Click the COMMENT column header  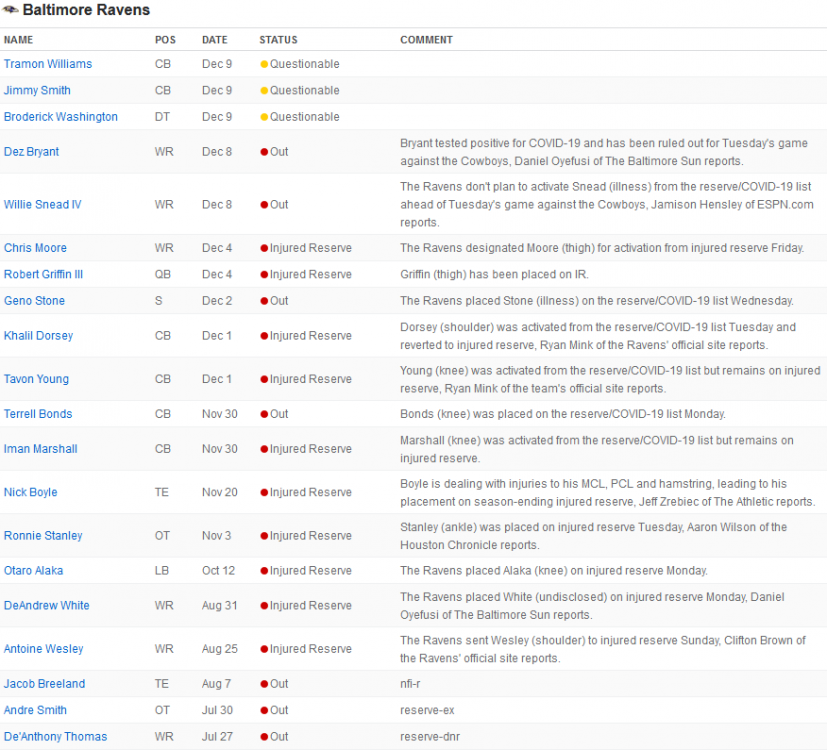(426, 40)
